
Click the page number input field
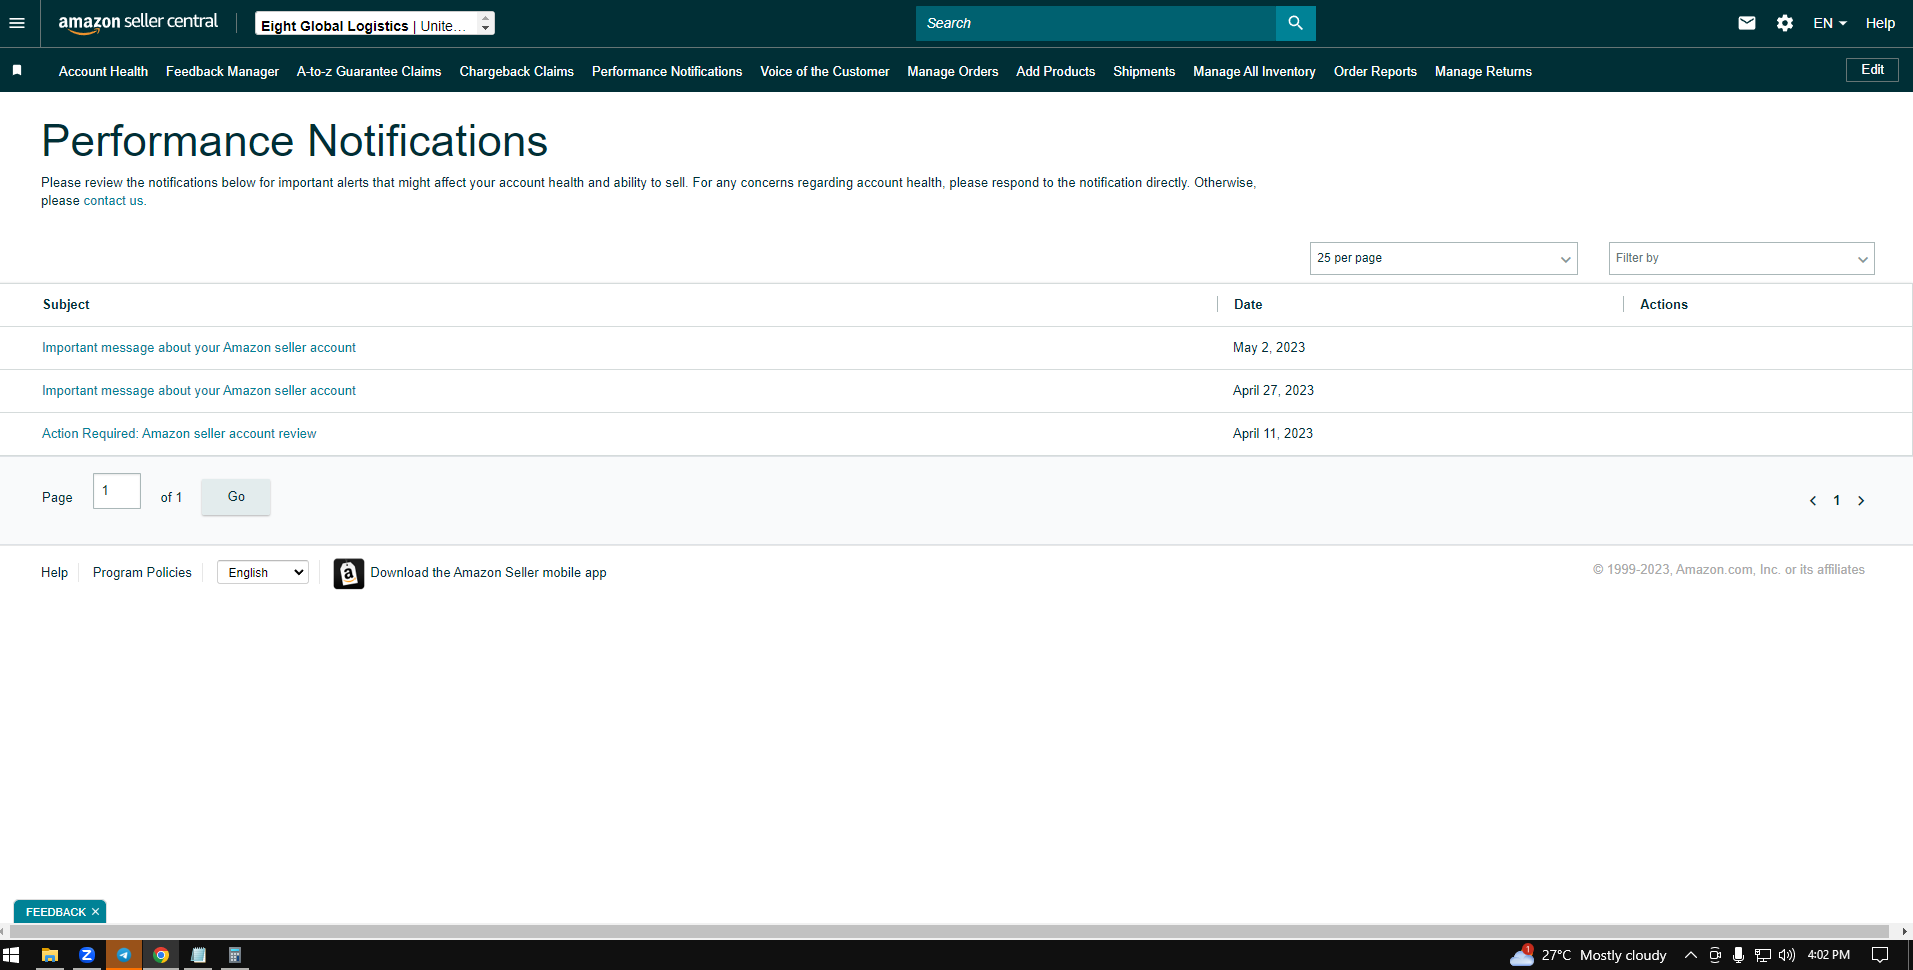tap(117, 491)
